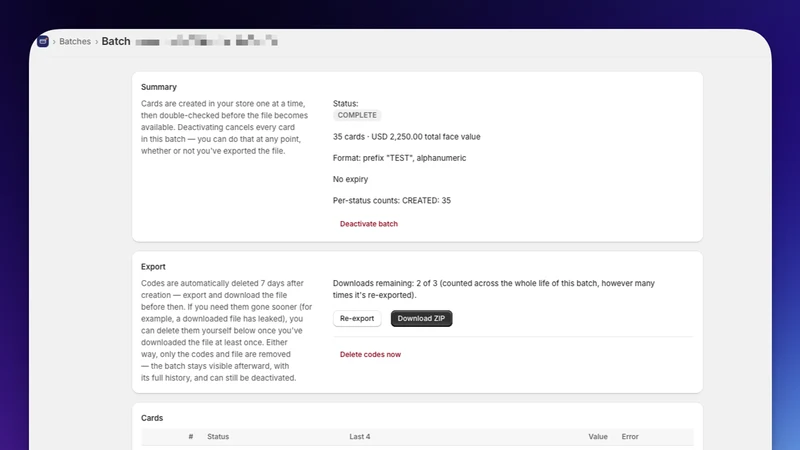Select the 'No expiry' text
Image resolution: width=800 pixels, height=450 pixels.
350,179
